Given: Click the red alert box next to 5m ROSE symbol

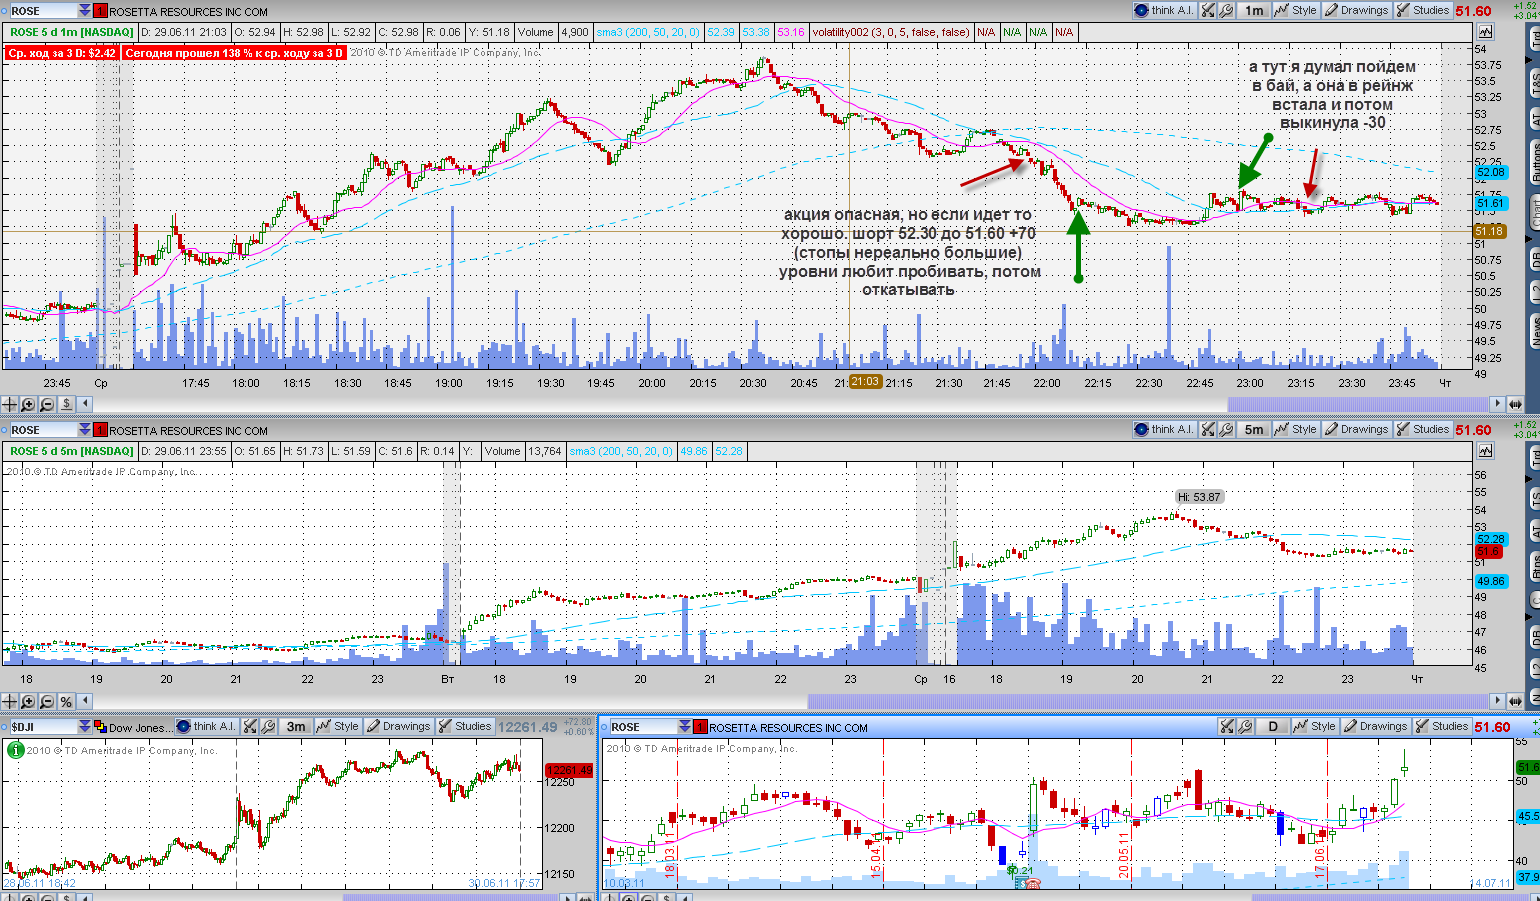Looking at the screenshot, I should tap(100, 430).
